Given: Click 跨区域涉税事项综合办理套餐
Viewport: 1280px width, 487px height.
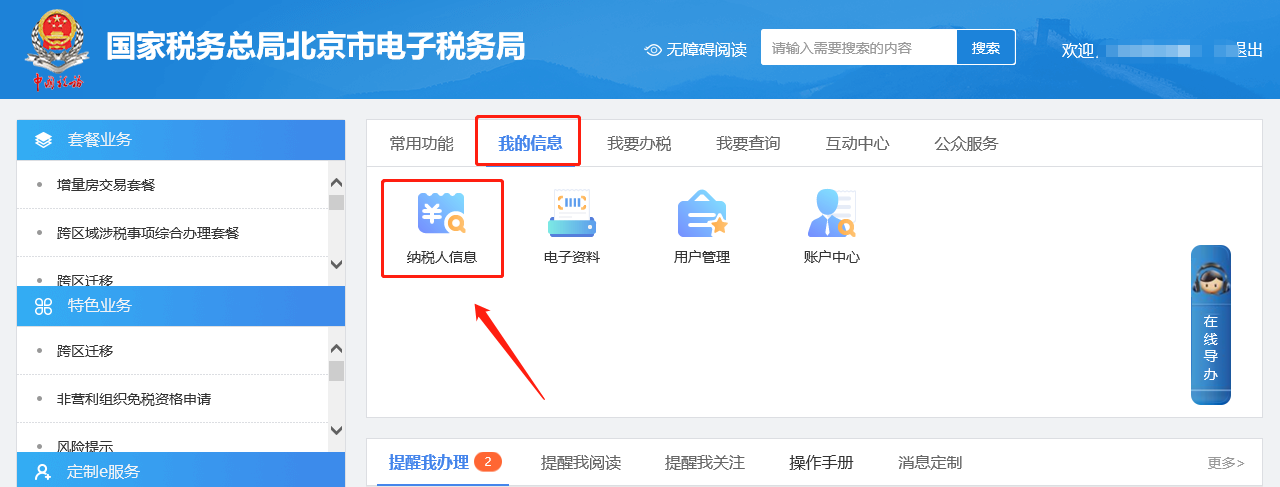Looking at the screenshot, I should click(148, 233).
